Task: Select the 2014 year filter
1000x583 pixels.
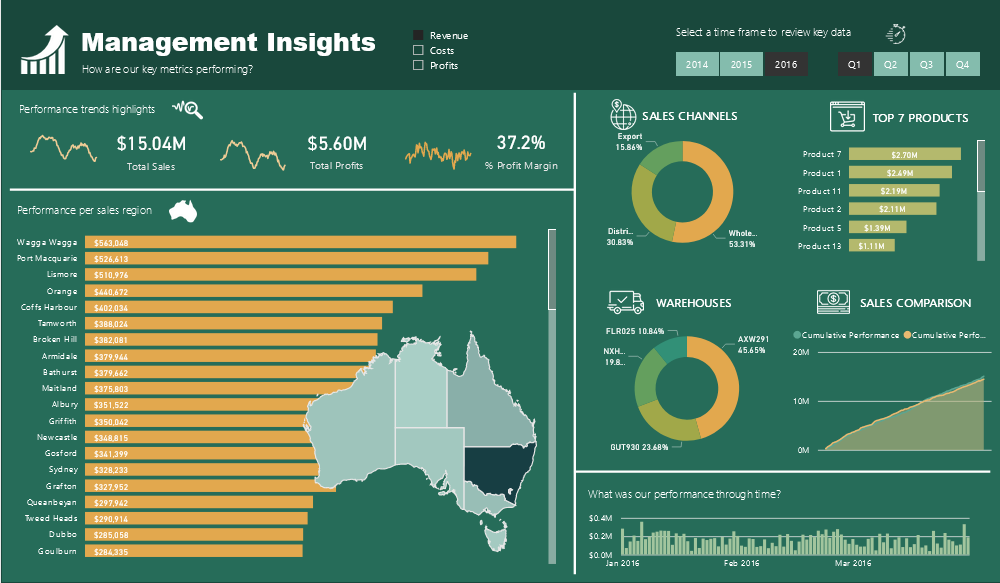Action: 697,64
